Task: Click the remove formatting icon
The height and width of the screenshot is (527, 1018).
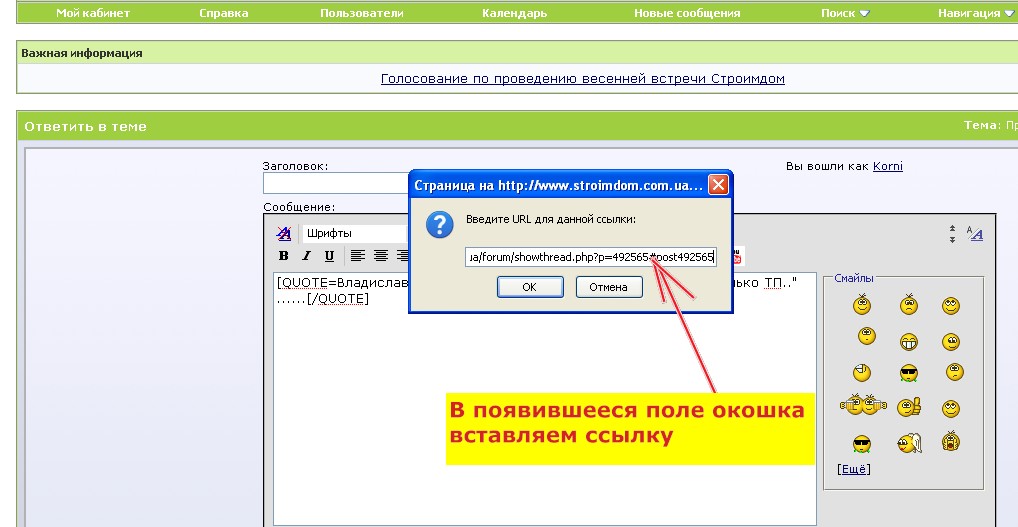Action: tap(284, 233)
